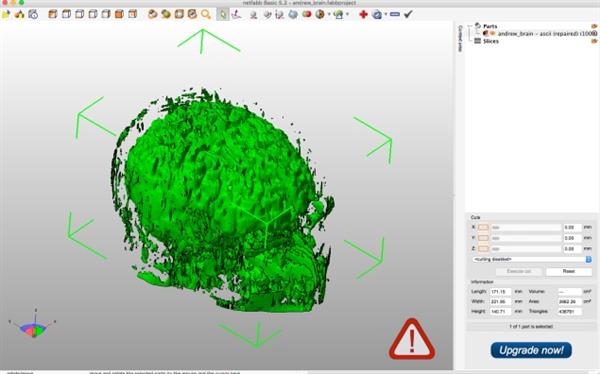
Task: Open dropdown arrow beside the globe icon
Action: tap(347, 15)
